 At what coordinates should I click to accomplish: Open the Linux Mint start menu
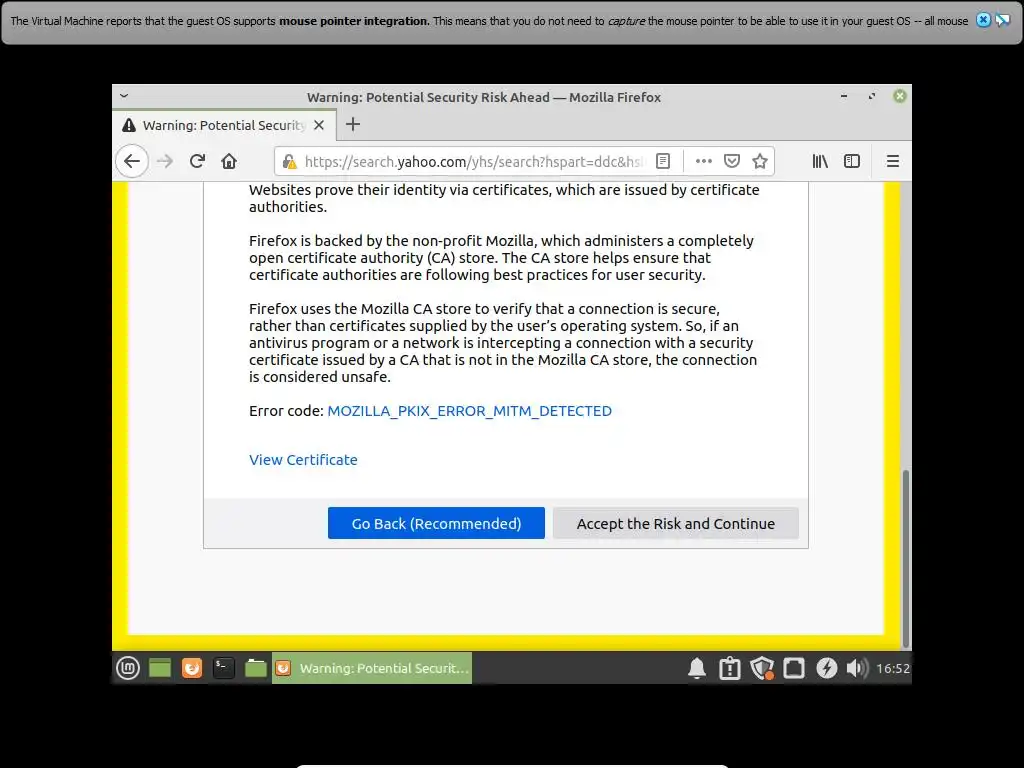[x=128, y=667]
